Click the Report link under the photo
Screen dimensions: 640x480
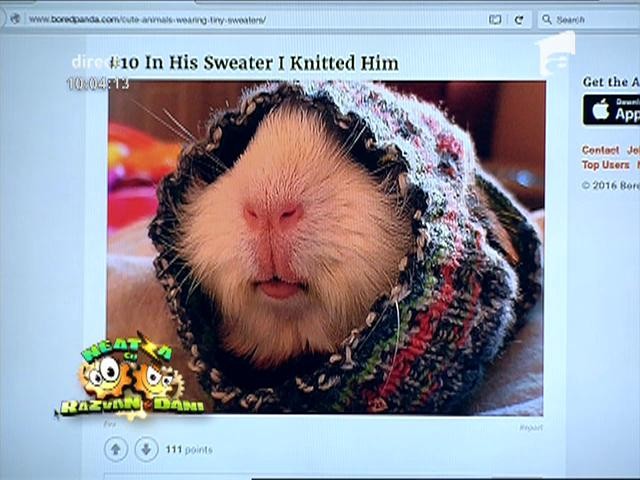pyautogui.click(x=531, y=427)
